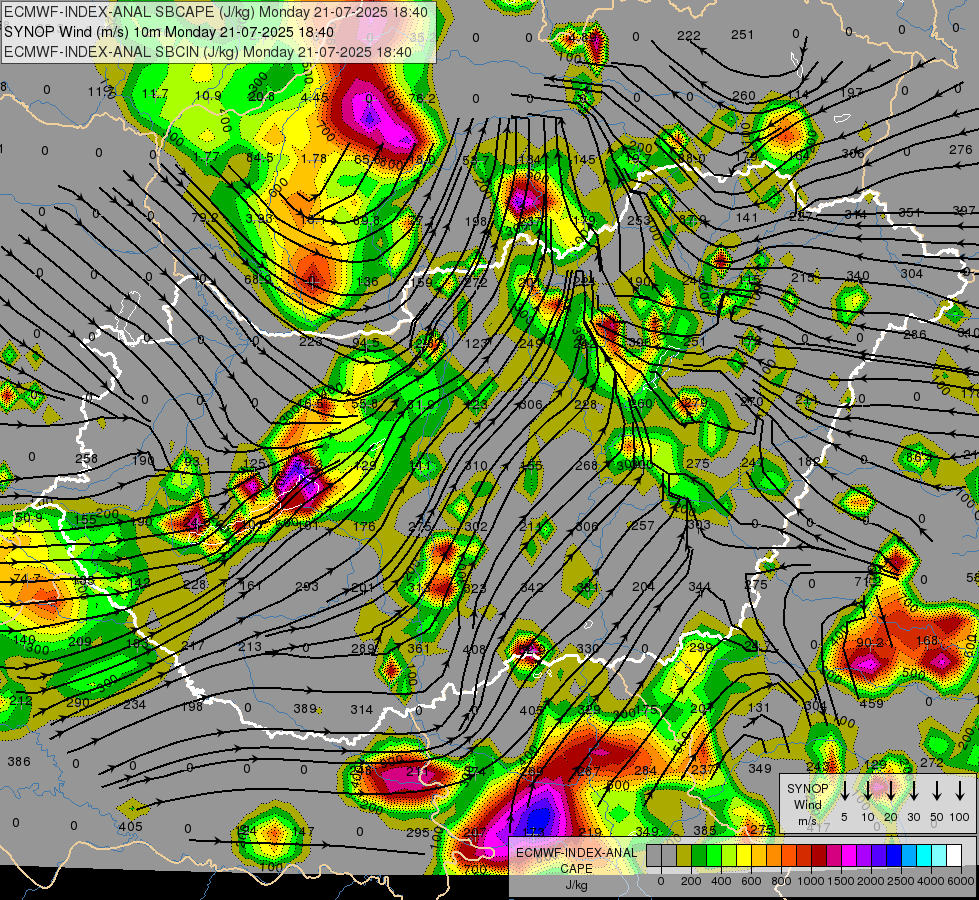
Task: Select the dark red swatch in CAPE legend
Action: (819, 855)
